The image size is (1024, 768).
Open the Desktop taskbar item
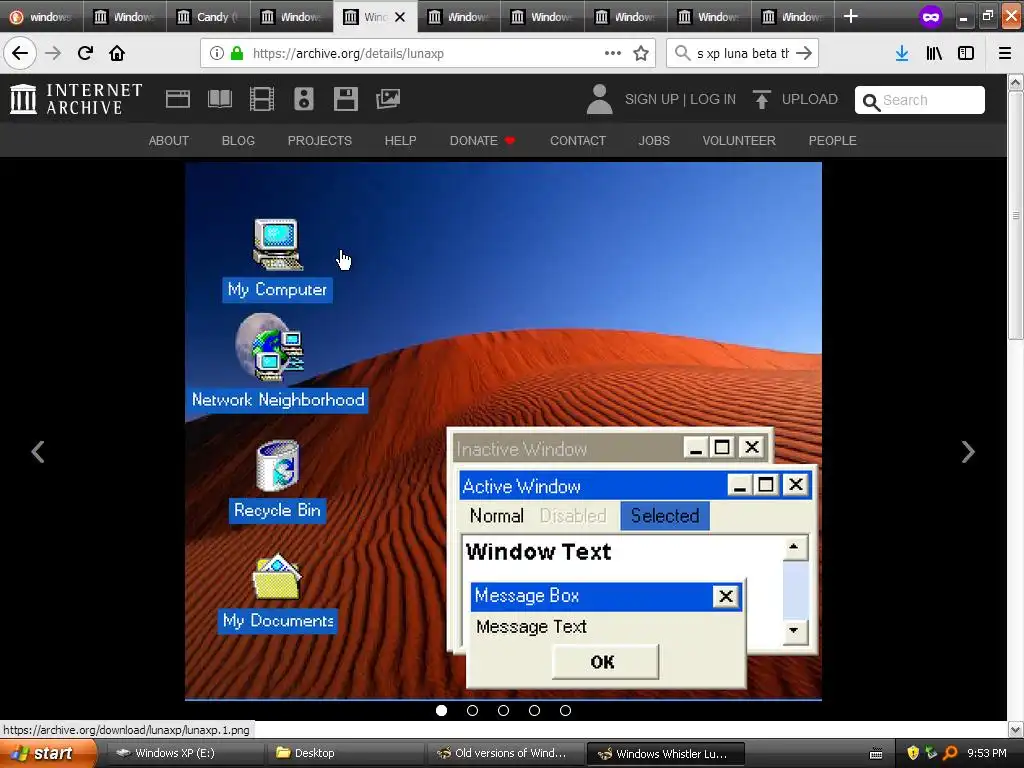344,754
